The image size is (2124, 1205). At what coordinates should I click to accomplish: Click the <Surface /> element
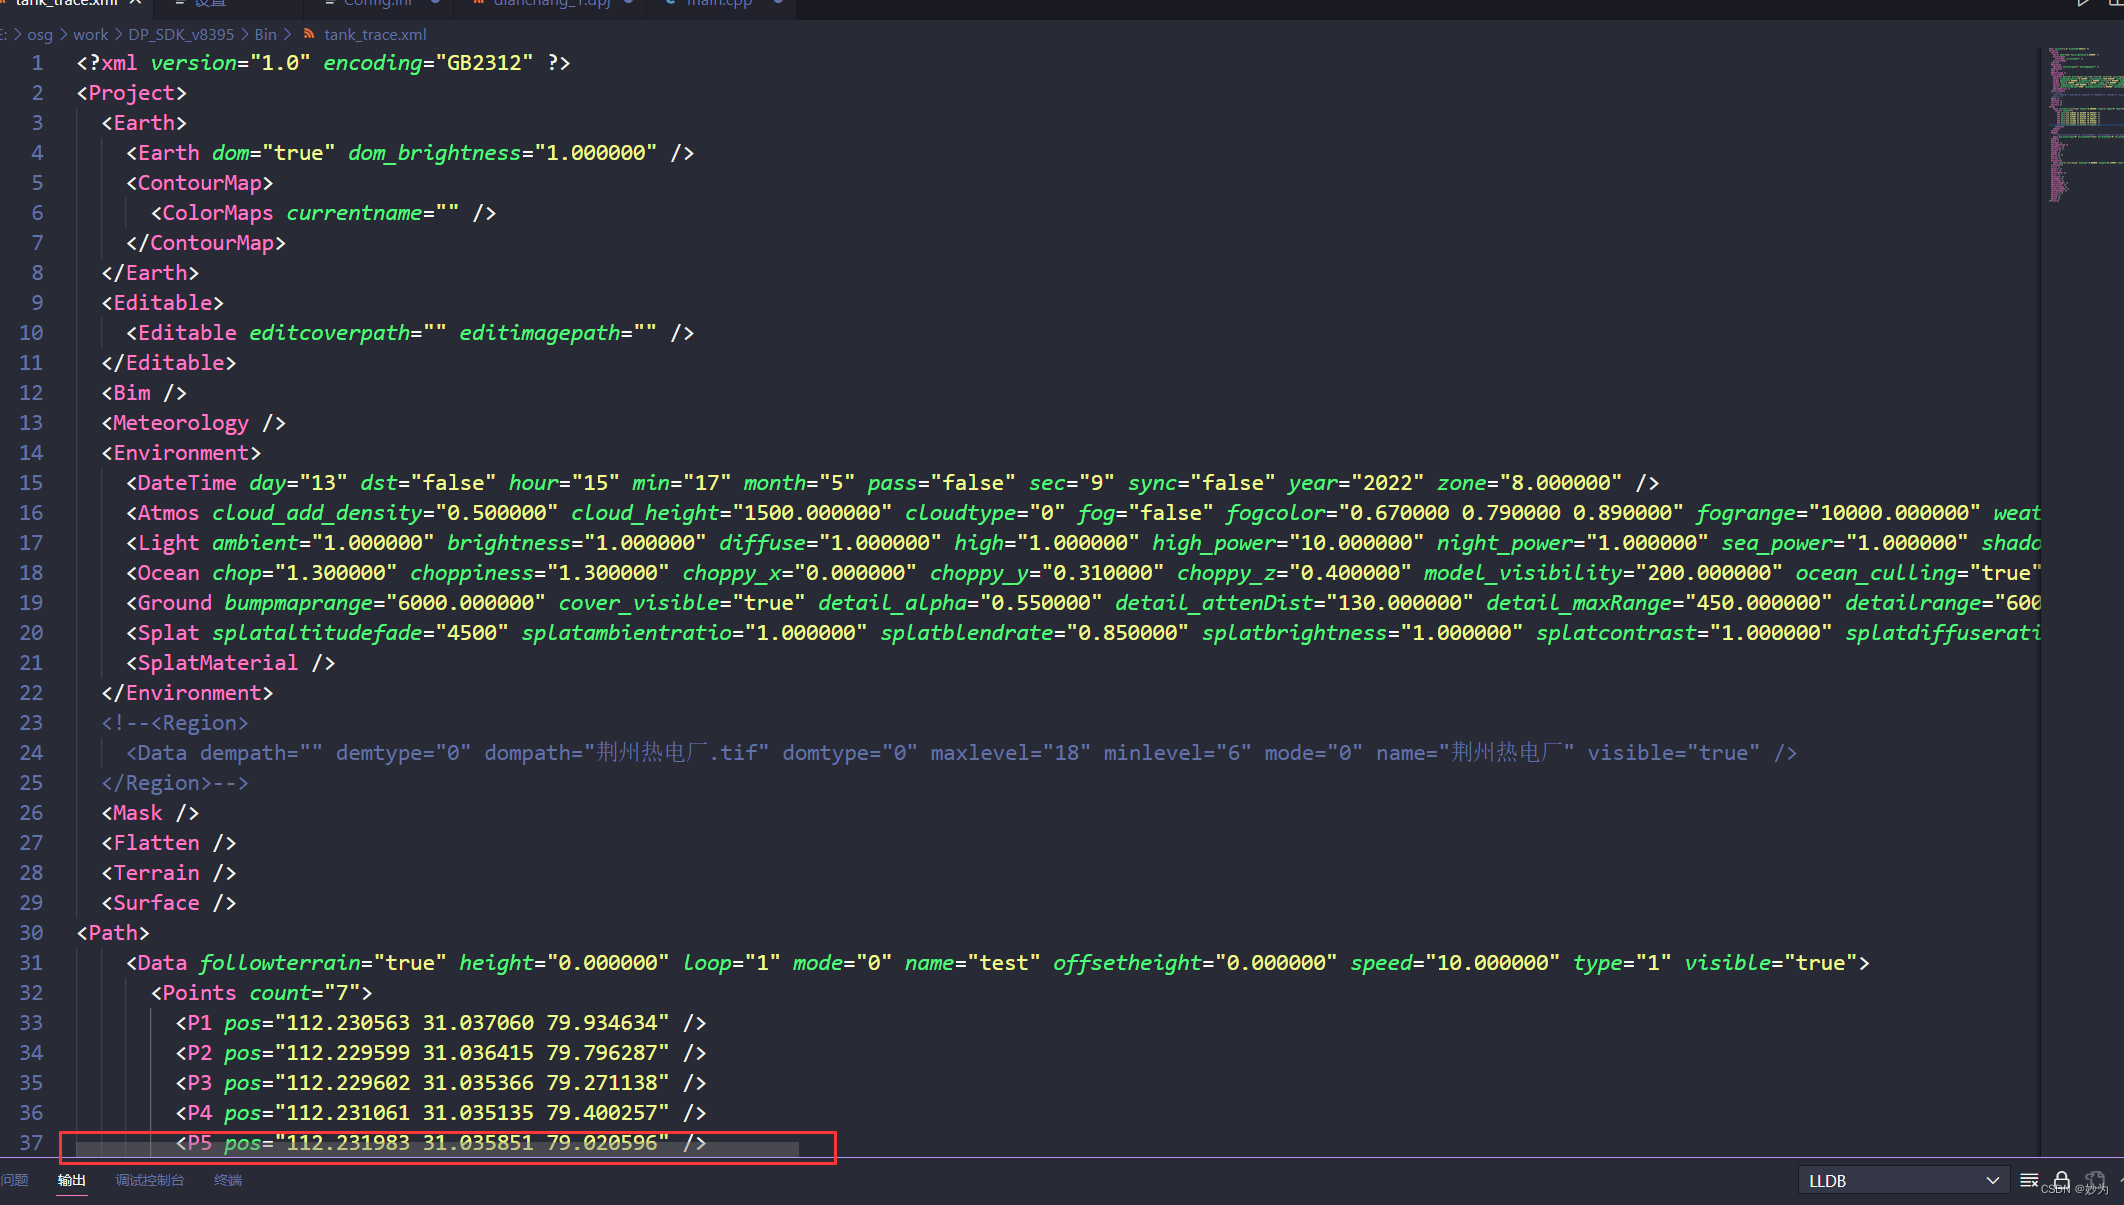(169, 903)
